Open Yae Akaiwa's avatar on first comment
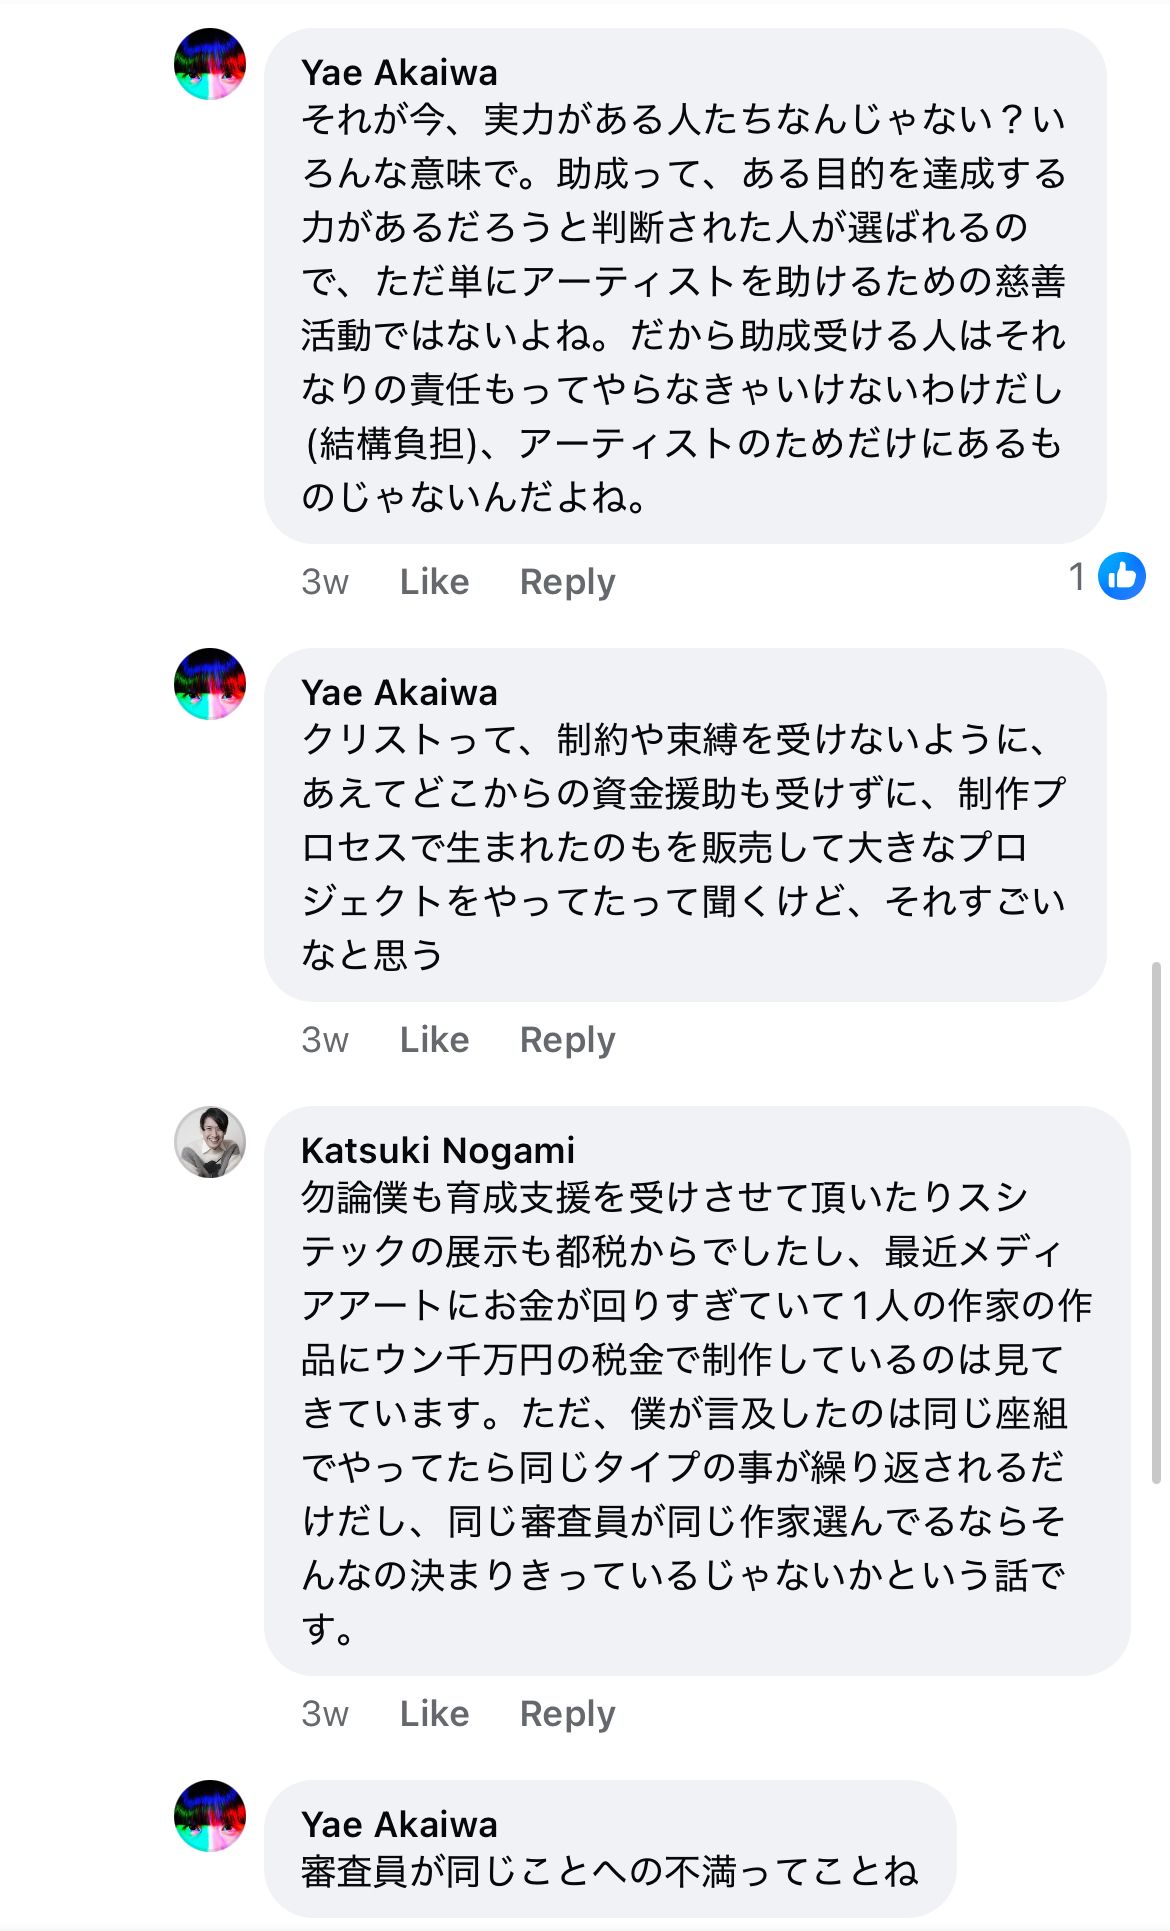This screenshot has width=1170, height=1931. tap(210, 64)
